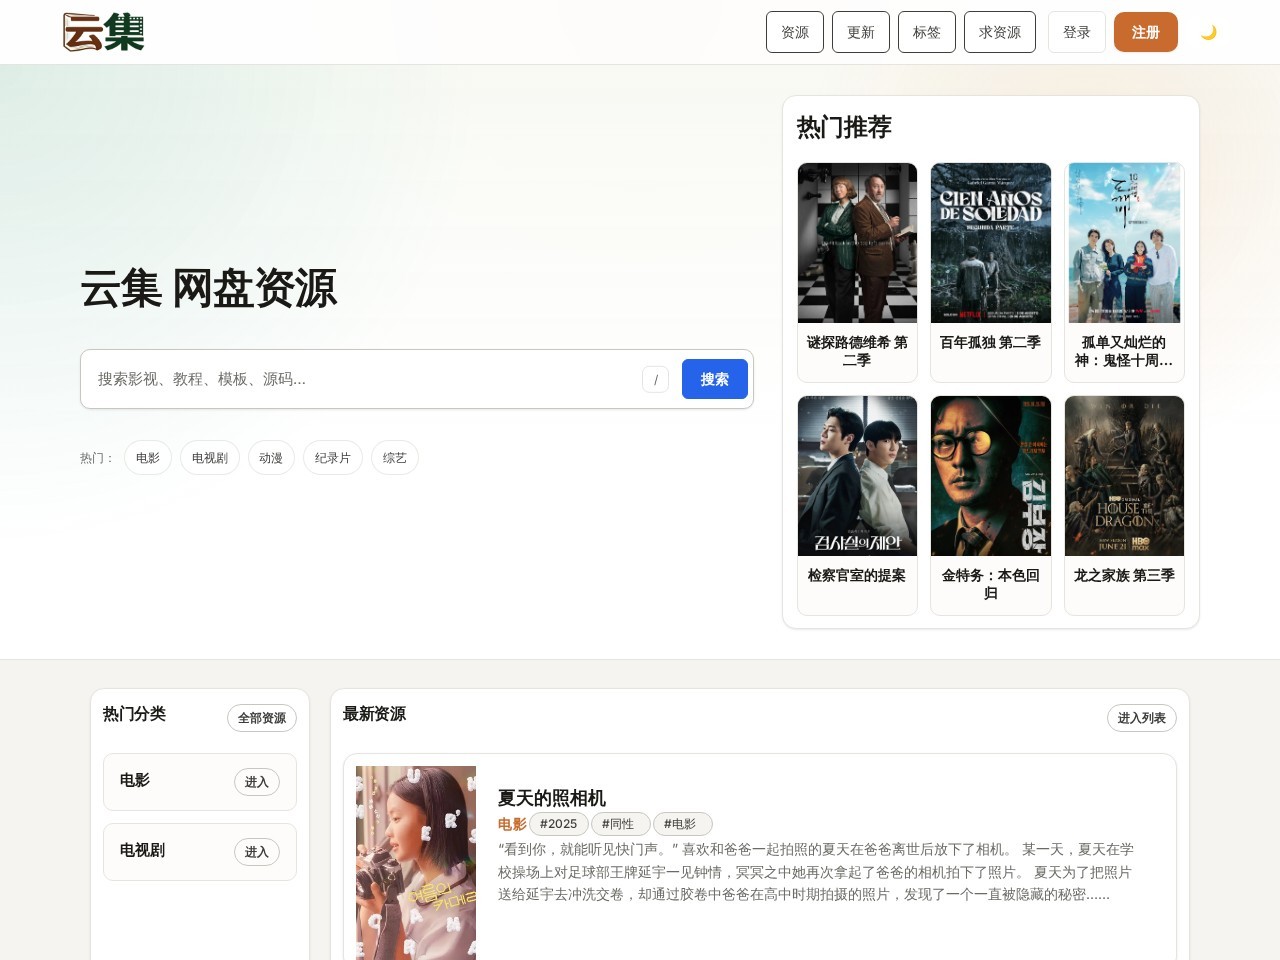Viewport: 1280px width, 960px height.
Task: Click the 云集 site logo
Action: 104,32
